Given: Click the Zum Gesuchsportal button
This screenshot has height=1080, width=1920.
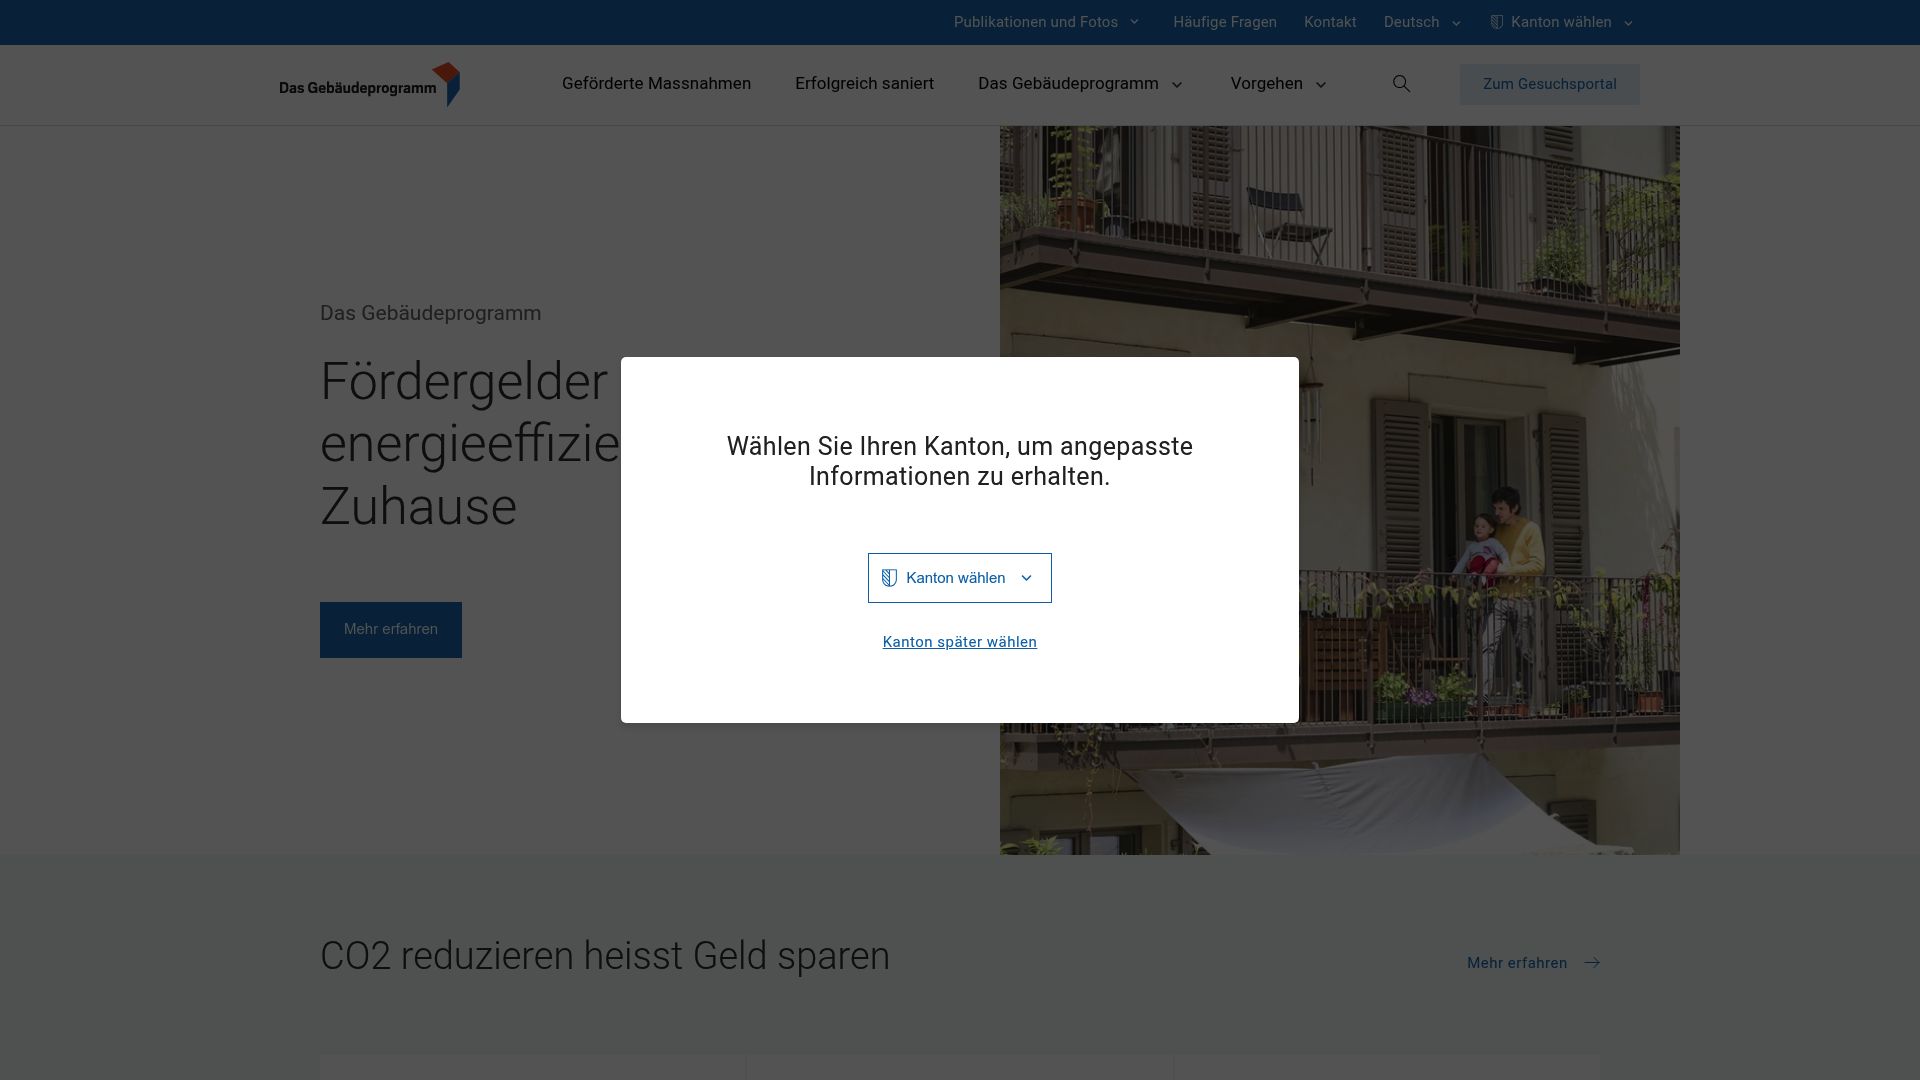Looking at the screenshot, I should click(1549, 84).
